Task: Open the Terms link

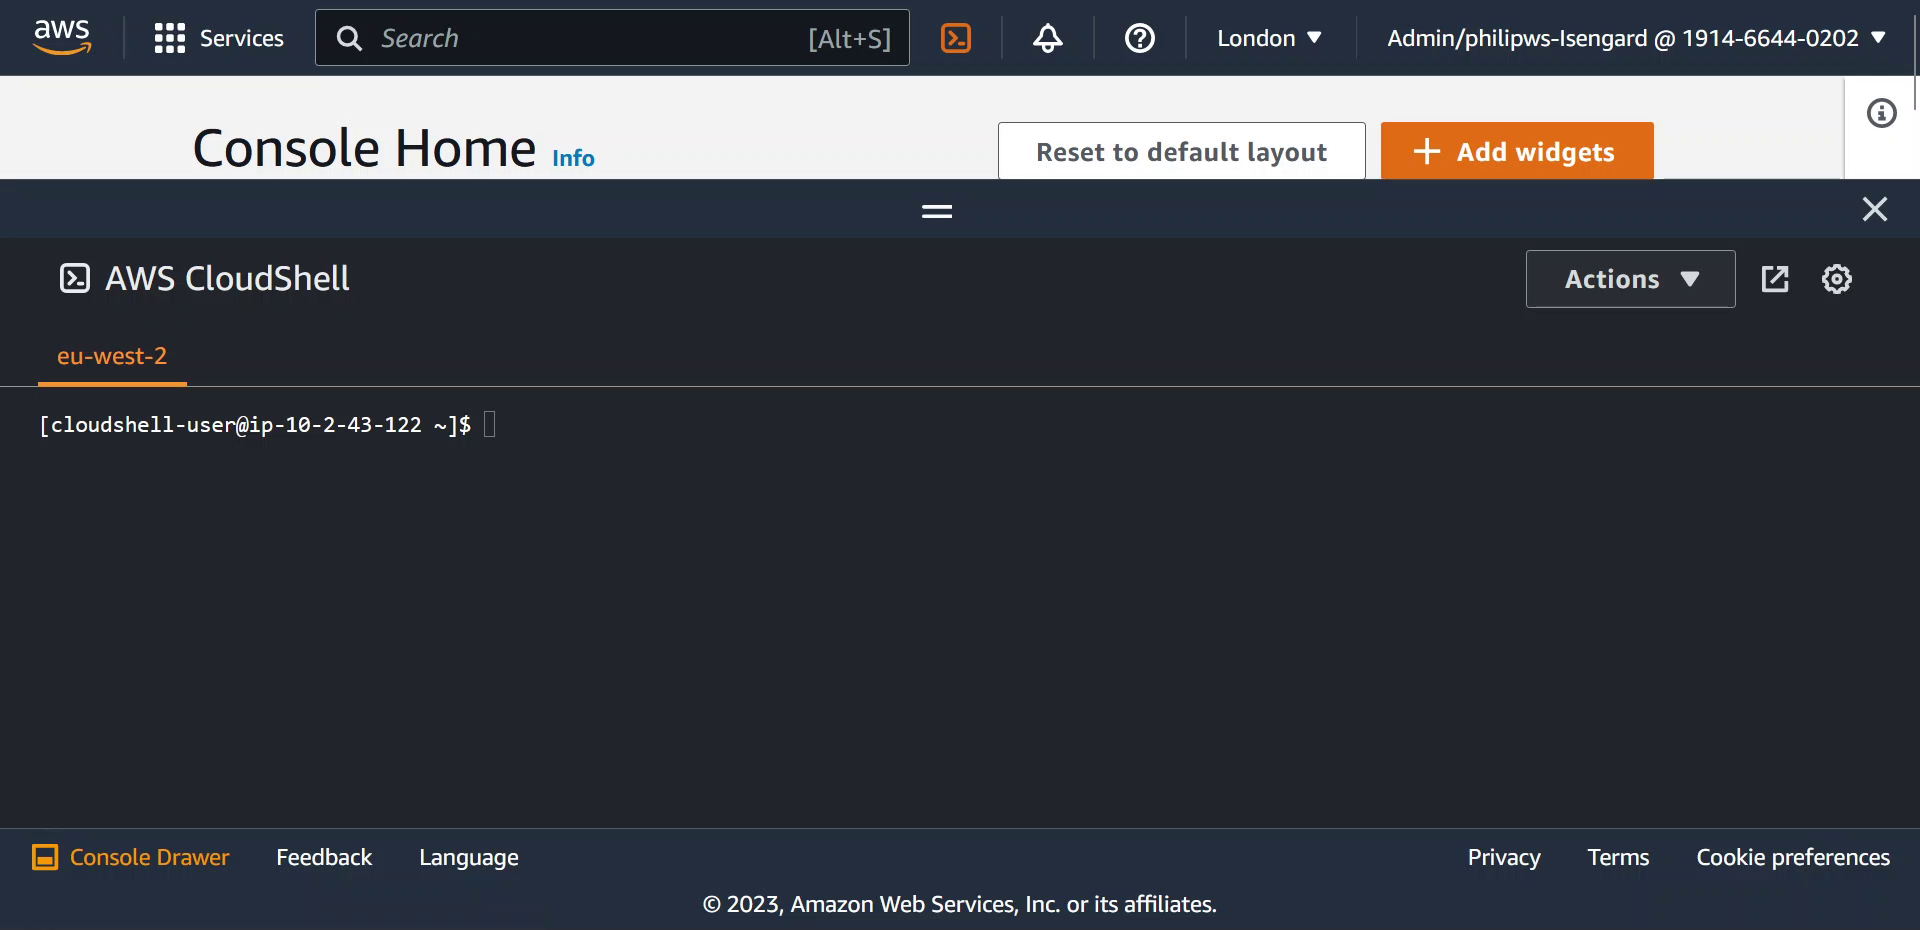Action: (1618, 857)
